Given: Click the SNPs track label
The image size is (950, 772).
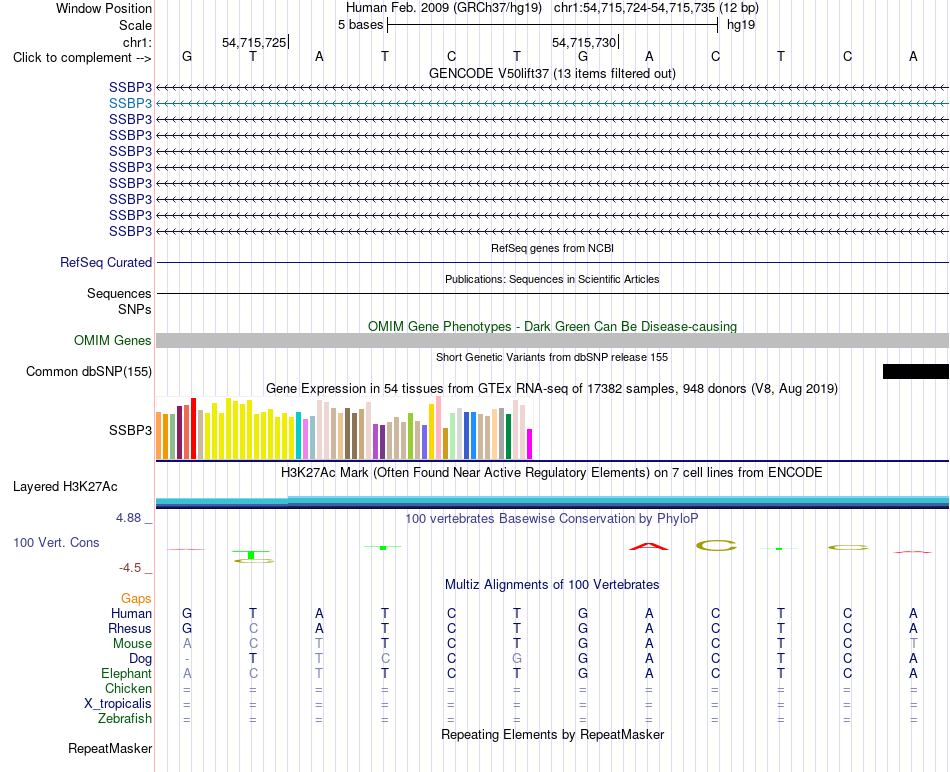Looking at the screenshot, I should coord(135,309).
